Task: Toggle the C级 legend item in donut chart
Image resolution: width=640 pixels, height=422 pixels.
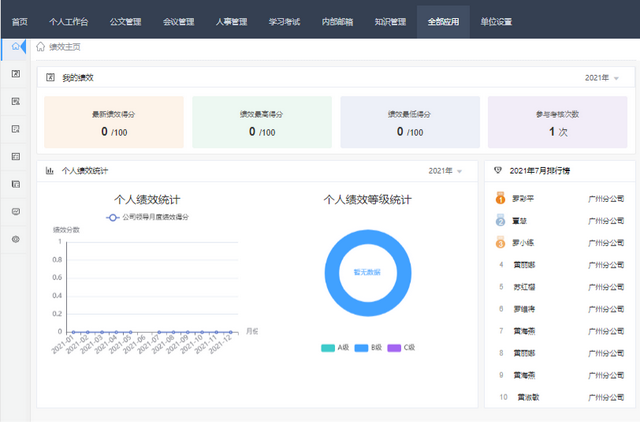Action: click(x=400, y=348)
